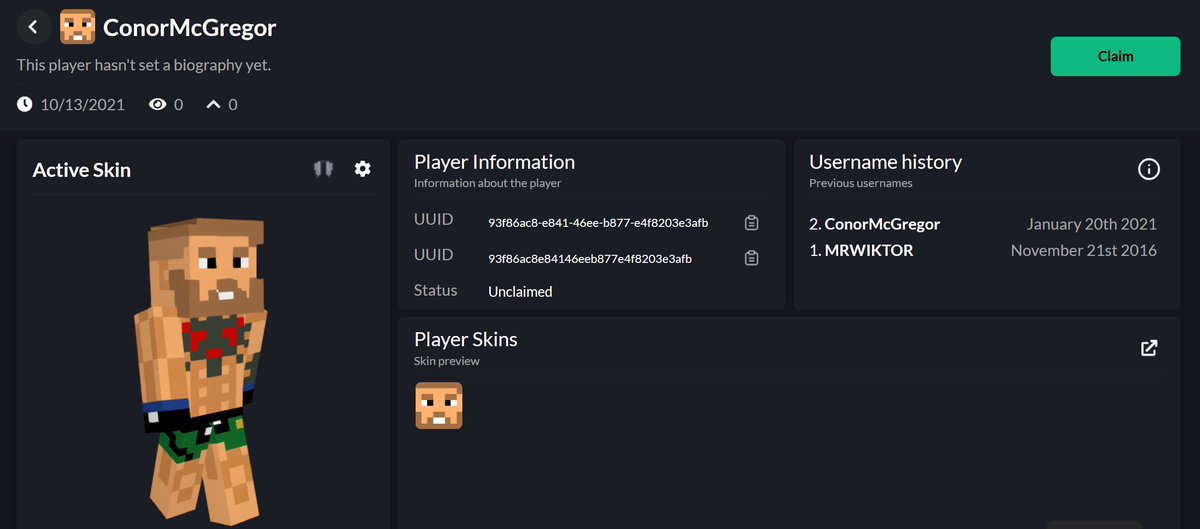Click the date November 21st 2016
Viewport: 1200px width, 529px height.
click(x=1084, y=250)
